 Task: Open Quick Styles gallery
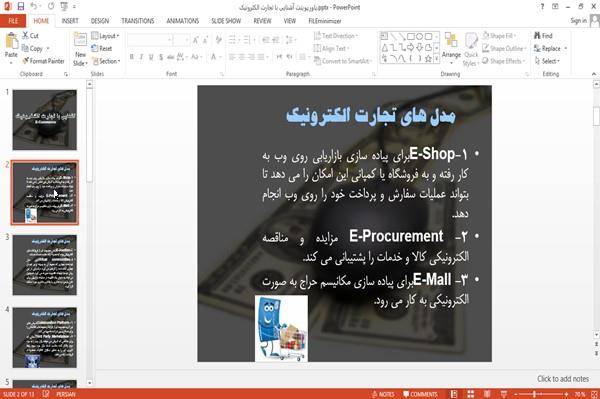pyautogui.click(x=471, y=50)
